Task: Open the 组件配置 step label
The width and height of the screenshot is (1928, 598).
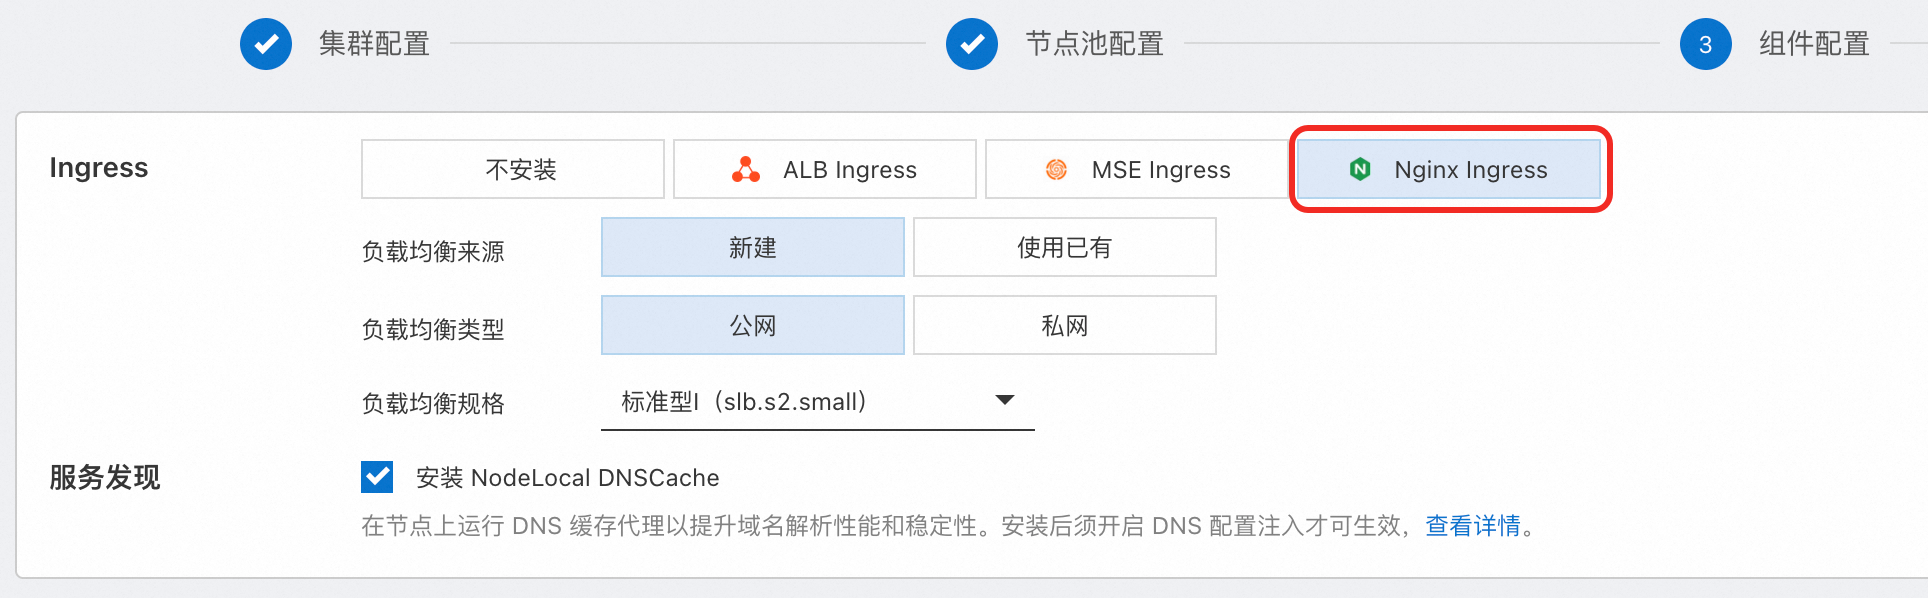Action: [1815, 44]
